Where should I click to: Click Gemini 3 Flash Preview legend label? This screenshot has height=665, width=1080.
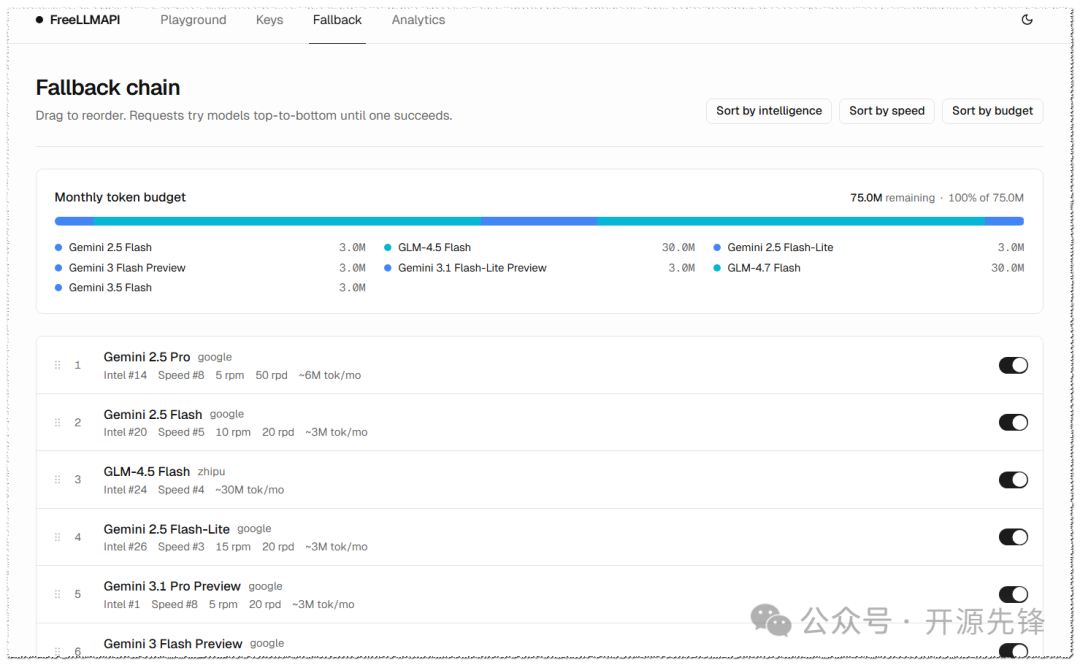[x=127, y=268]
